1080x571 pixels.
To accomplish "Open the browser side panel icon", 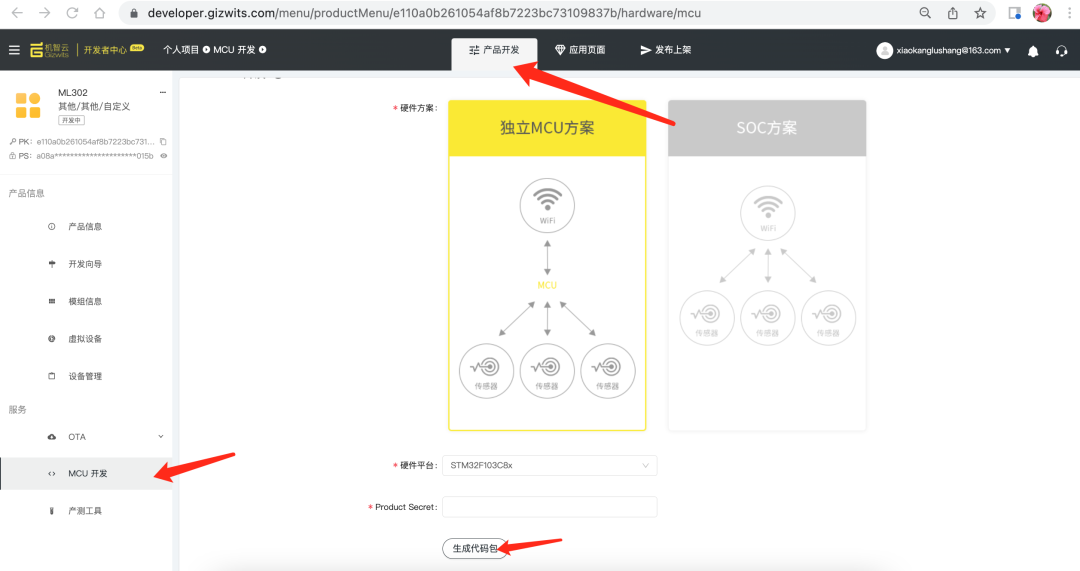I will point(1014,12).
